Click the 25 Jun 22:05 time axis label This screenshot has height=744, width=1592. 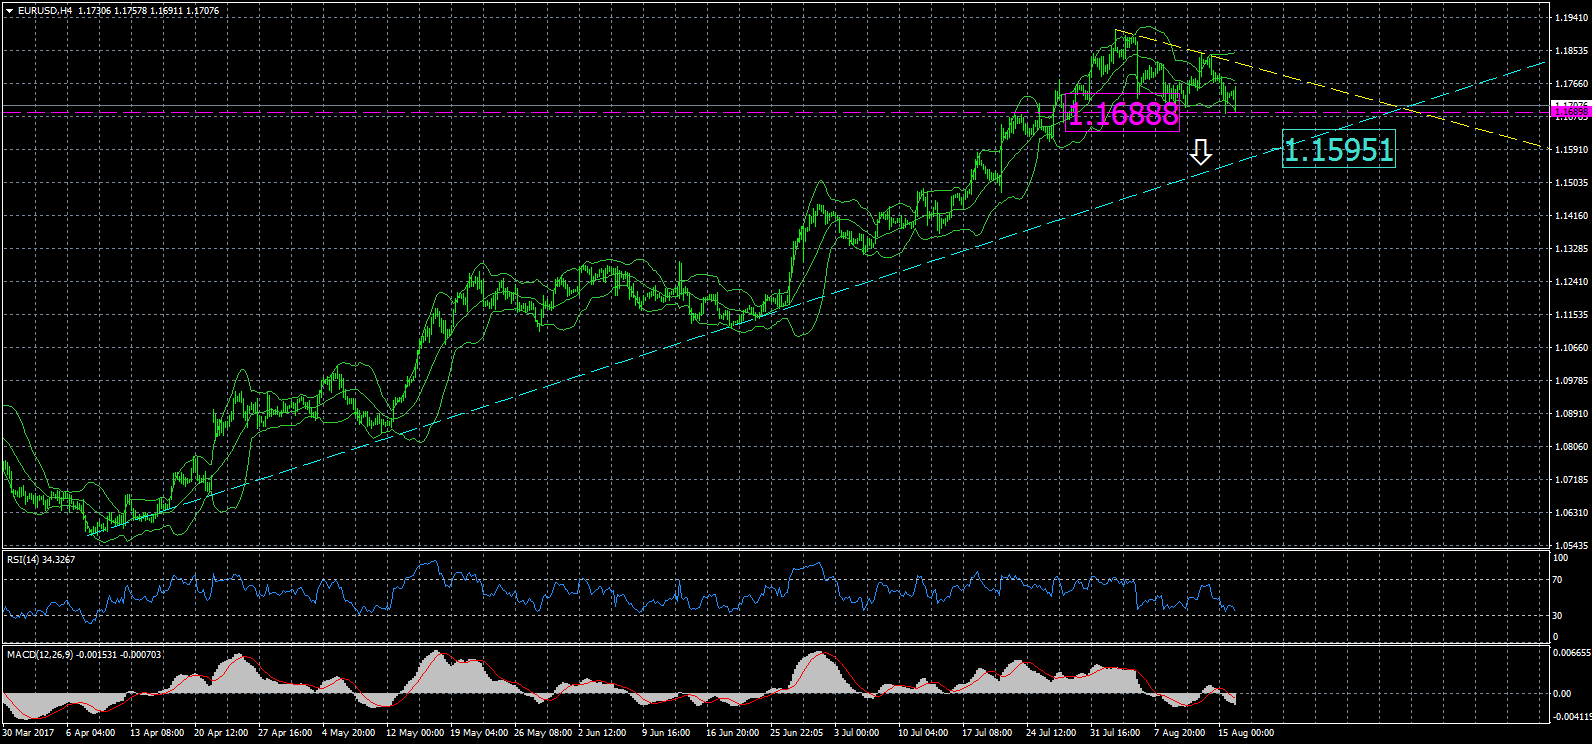(796, 733)
